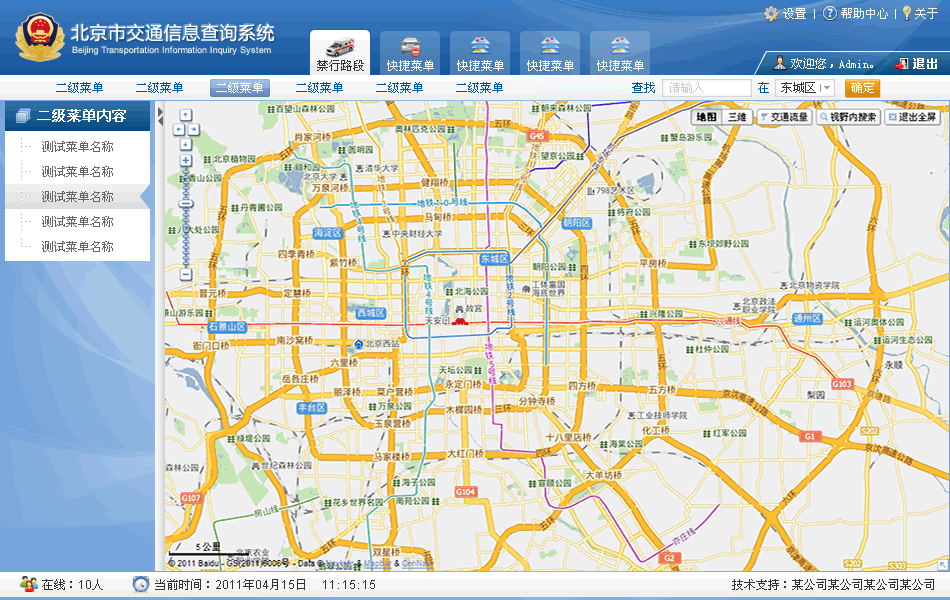
Task: Click the 查找 label beside search box
Action: (x=643, y=88)
